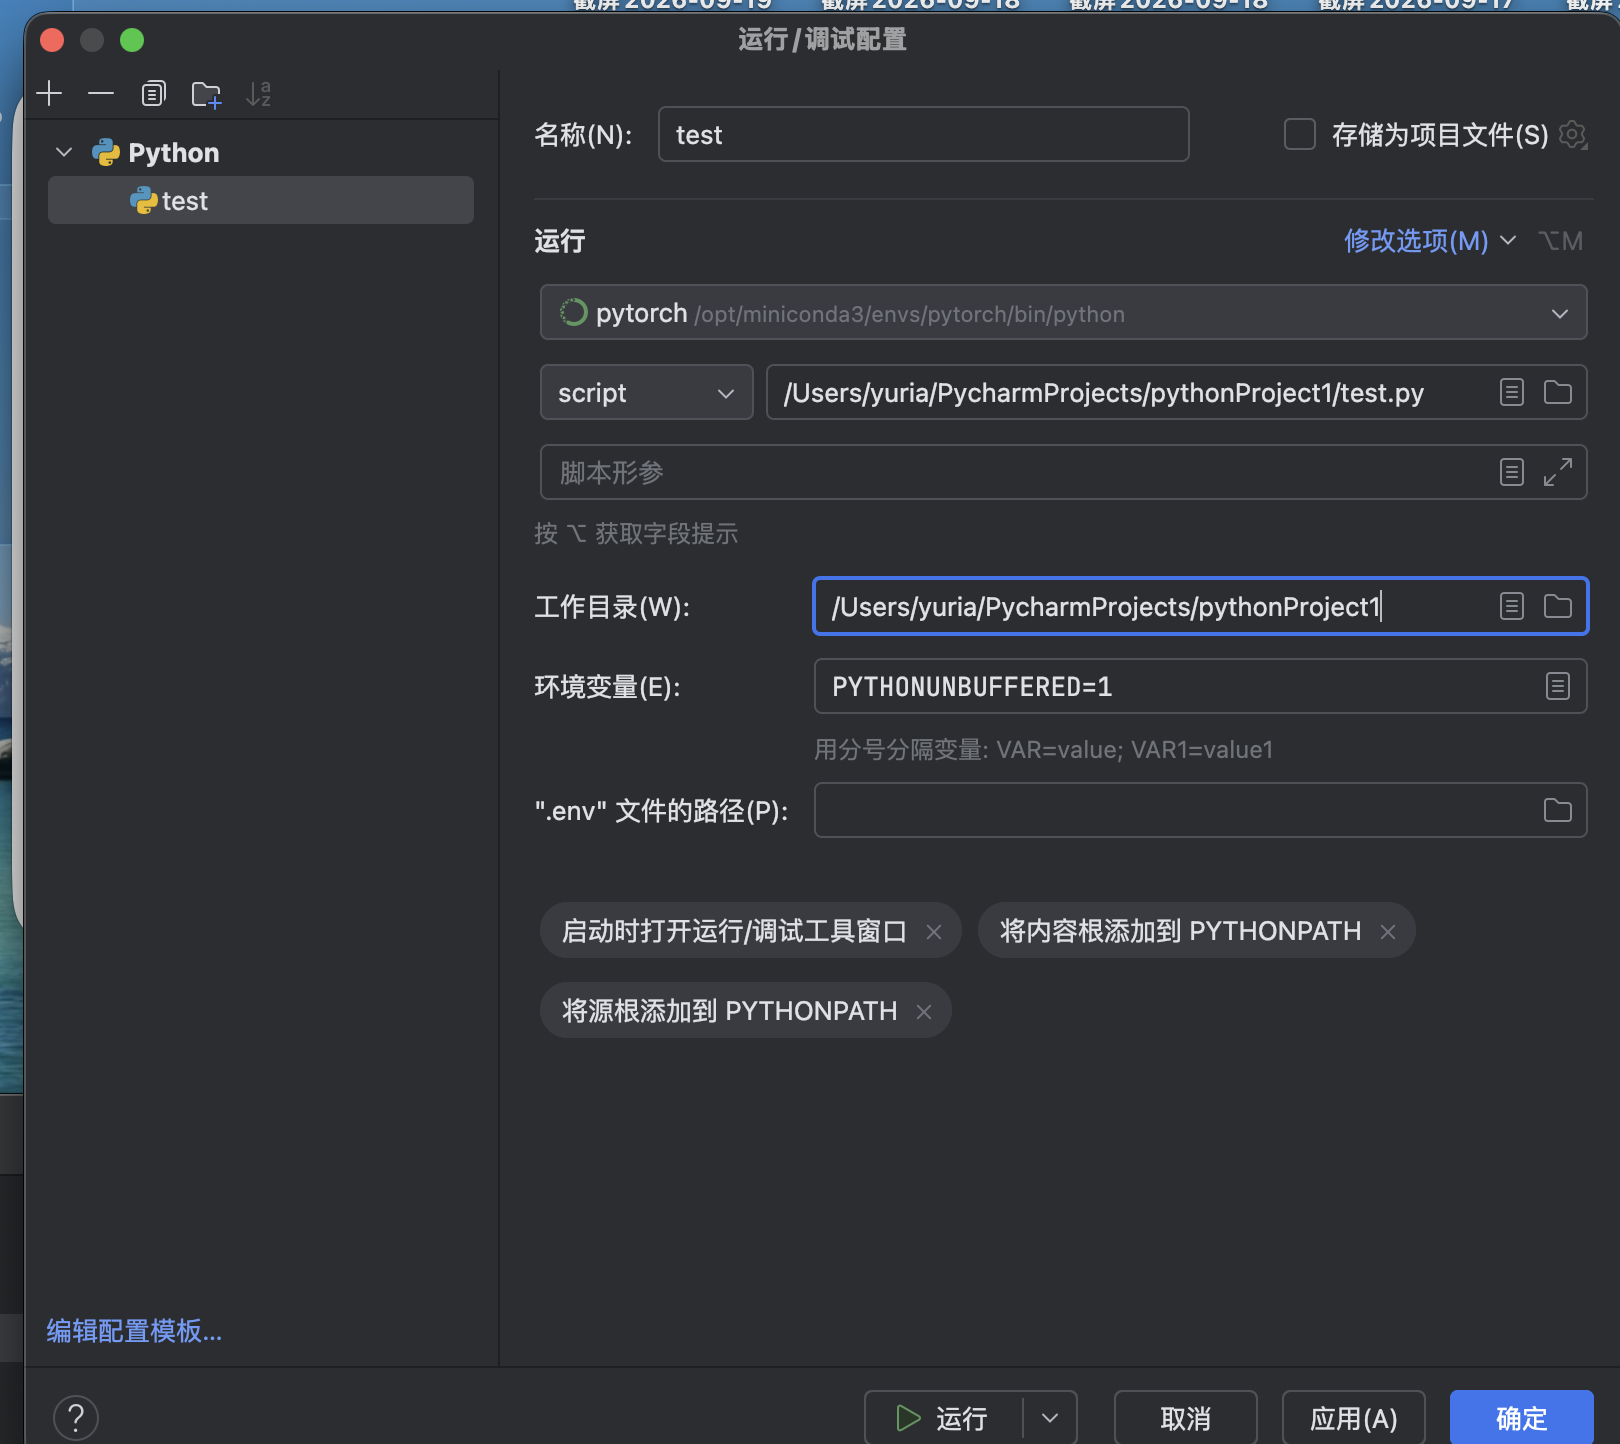Create a new configuration folder
This screenshot has height=1444, width=1620.
point(206,94)
